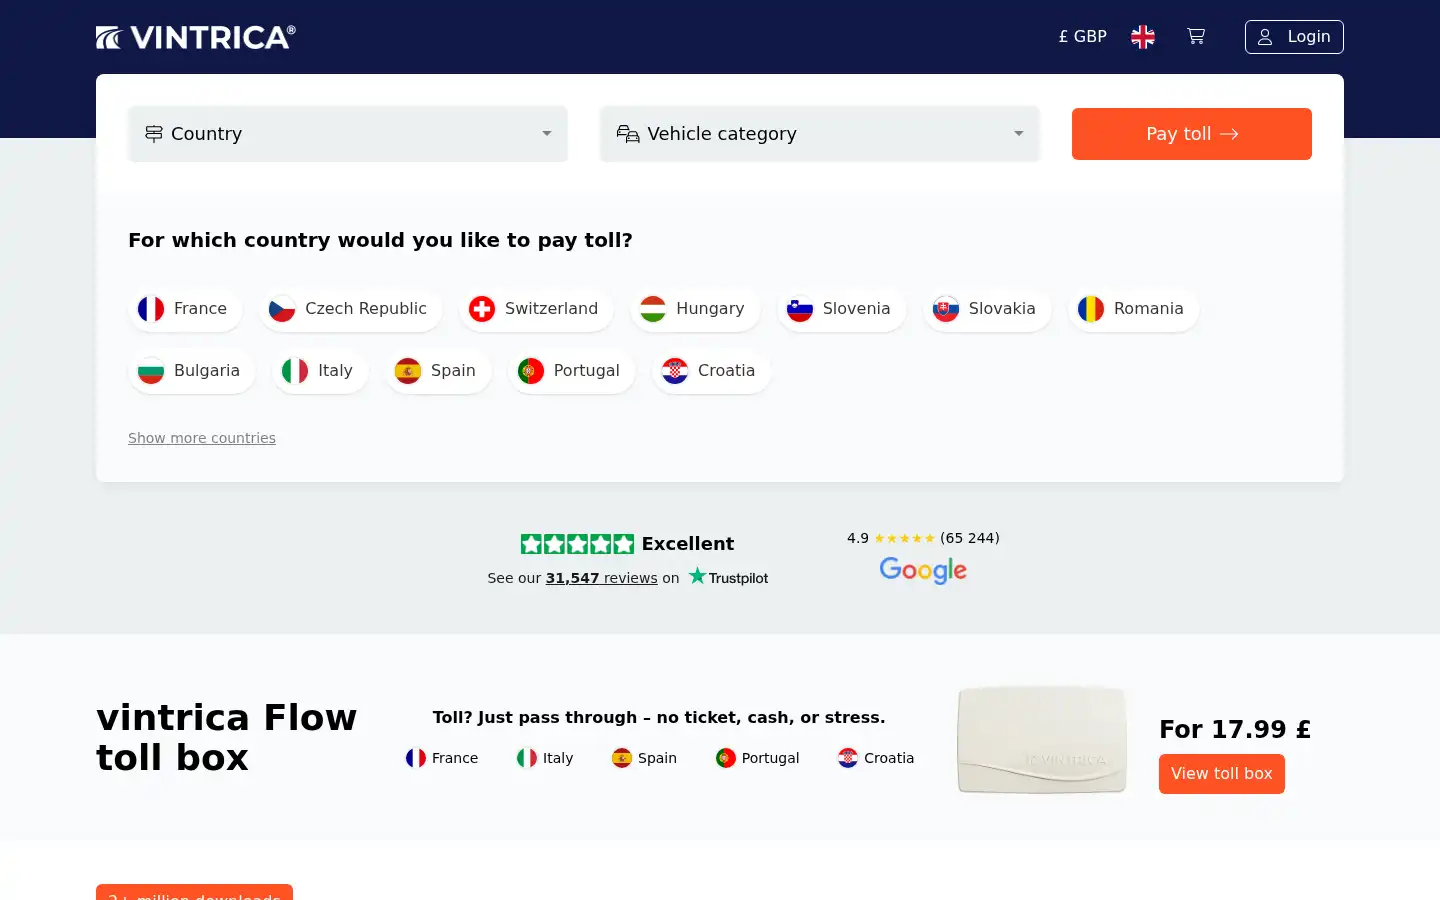
Task: Open the 31,547 reviews link
Action: tap(601, 578)
